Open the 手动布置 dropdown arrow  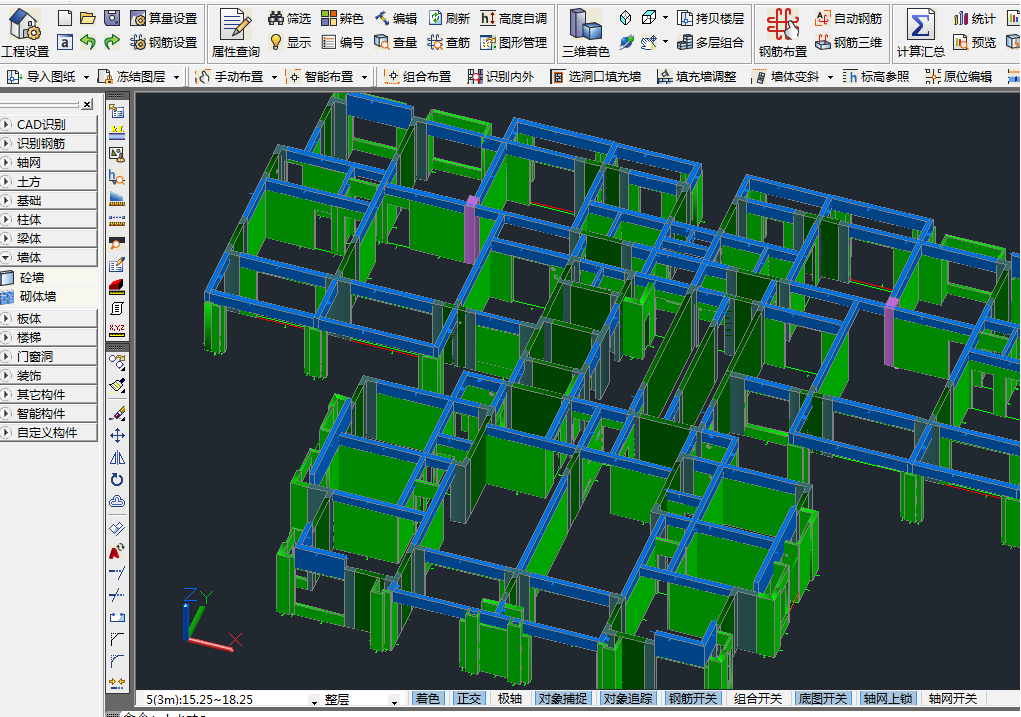click(274, 77)
